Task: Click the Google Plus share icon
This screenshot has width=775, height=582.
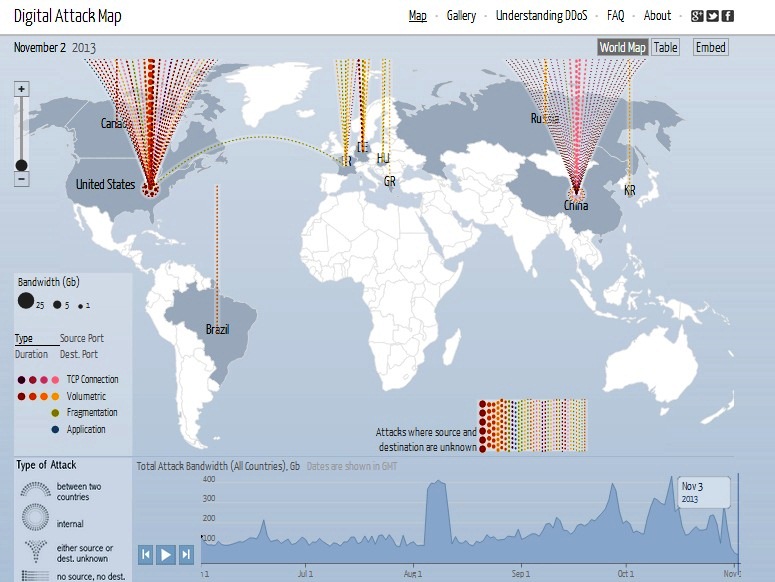Action: tap(697, 16)
